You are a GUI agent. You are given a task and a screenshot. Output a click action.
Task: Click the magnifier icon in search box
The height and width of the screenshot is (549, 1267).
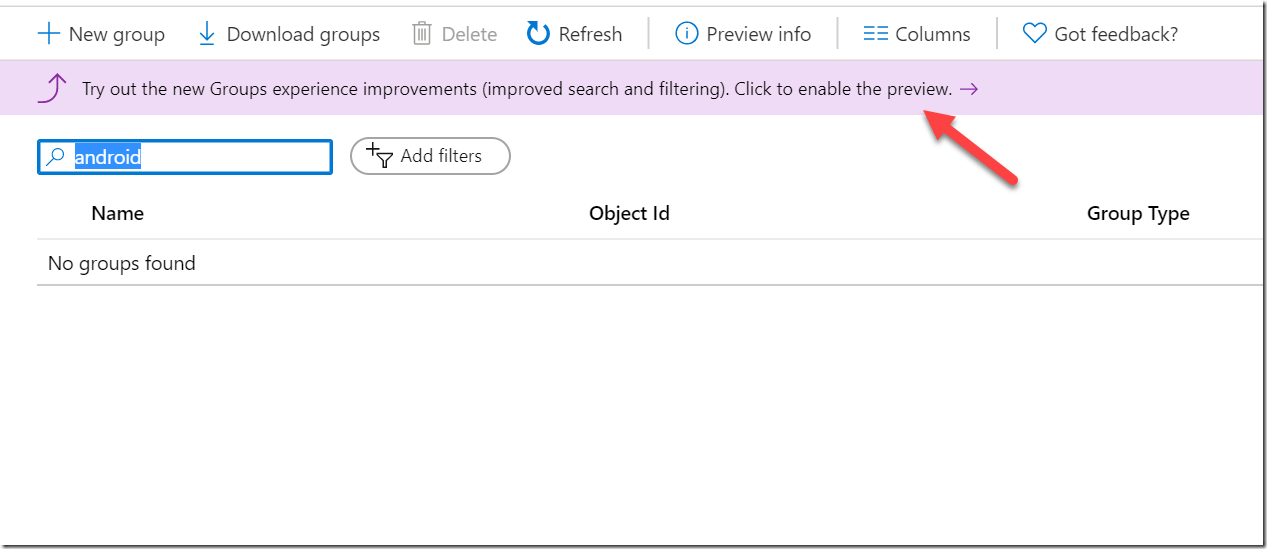tap(57, 157)
